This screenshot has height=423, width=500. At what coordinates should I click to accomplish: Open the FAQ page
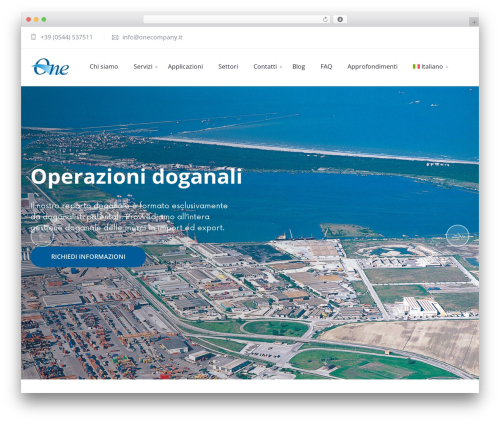(x=326, y=67)
